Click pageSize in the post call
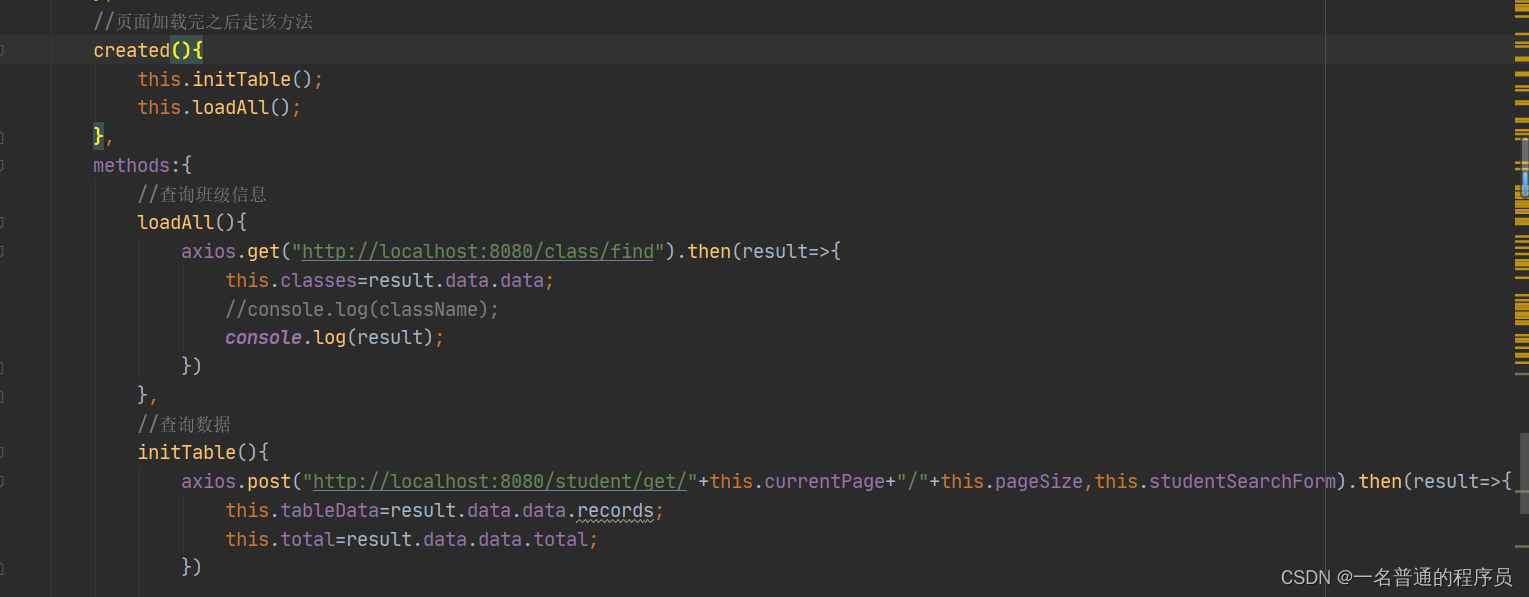Screen dimensions: 1529x597 [x=1040, y=481]
